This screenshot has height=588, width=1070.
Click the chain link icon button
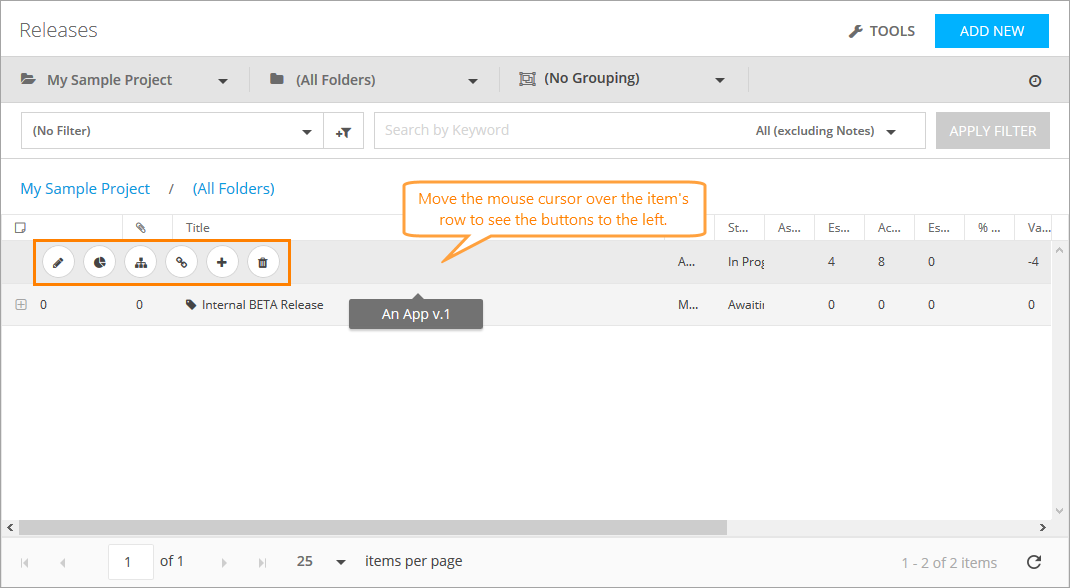point(181,262)
